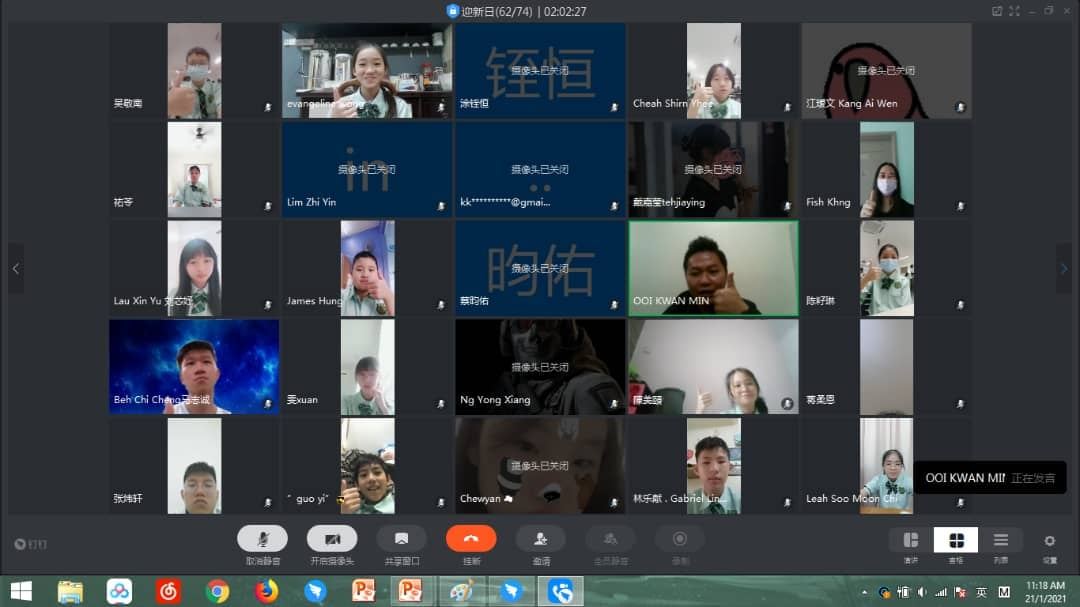1080x607 pixels.
Task: Open Google Chrome from taskbar
Action: 217,591
